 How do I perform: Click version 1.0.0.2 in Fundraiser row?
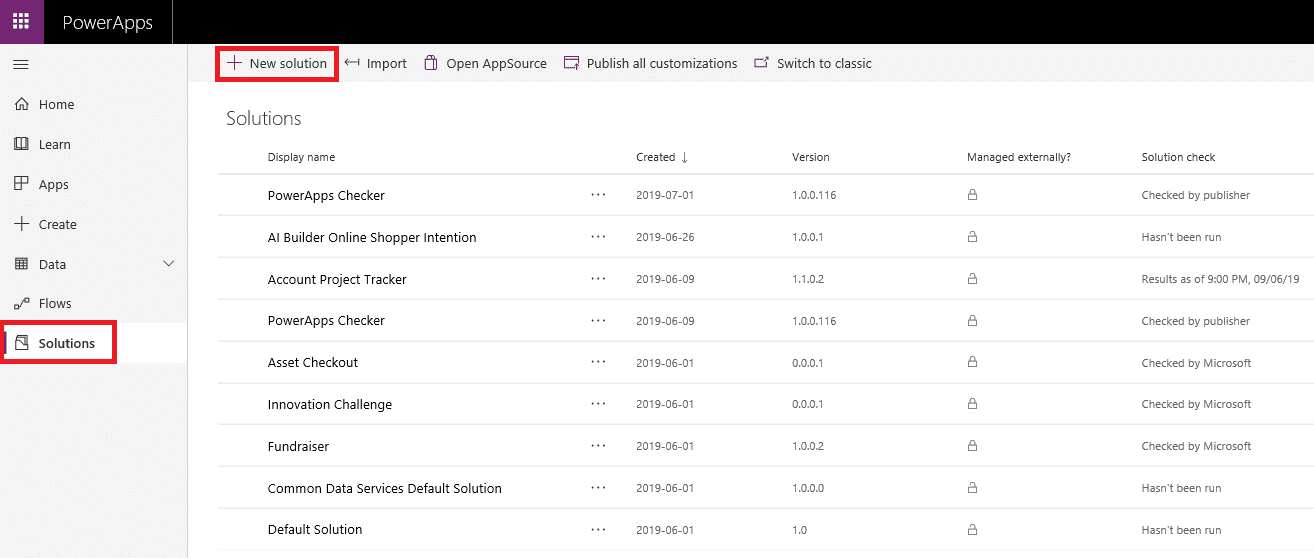tap(808, 446)
